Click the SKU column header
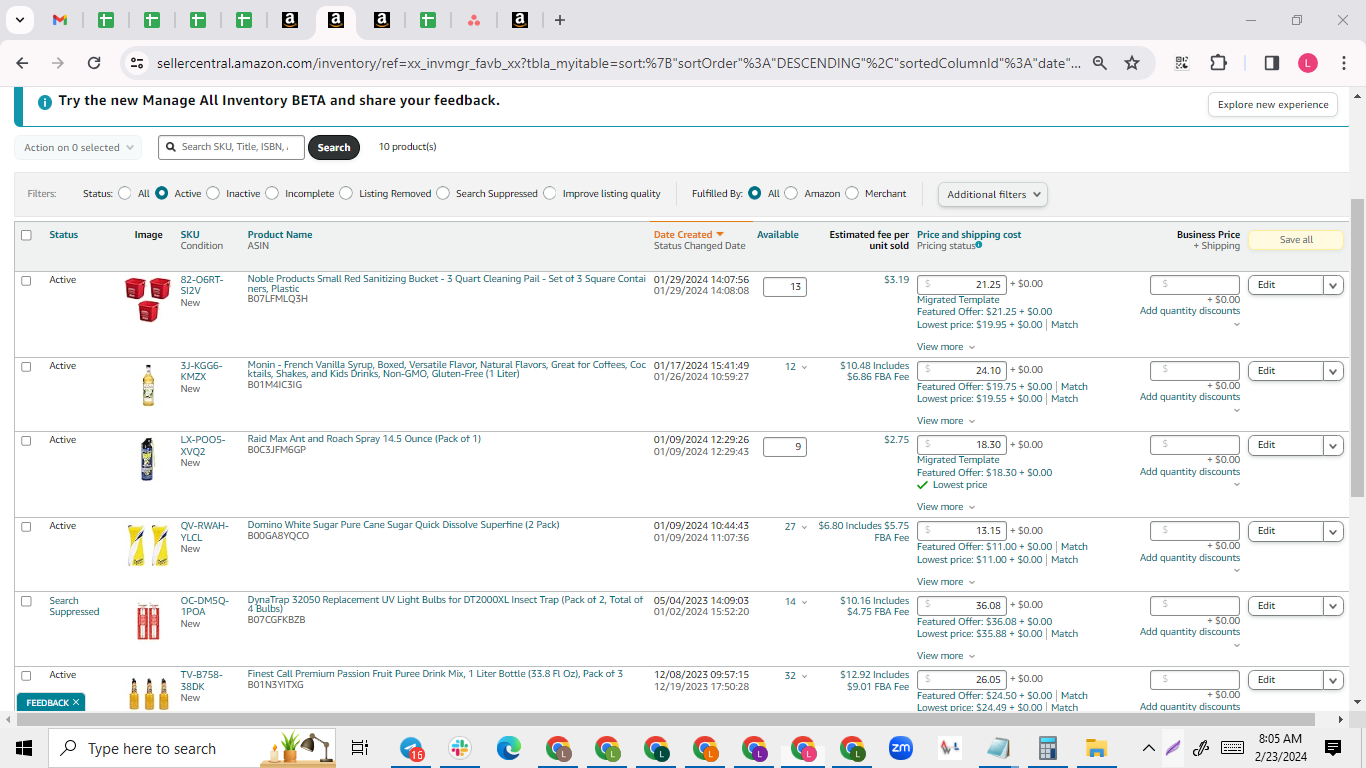 [x=190, y=235]
